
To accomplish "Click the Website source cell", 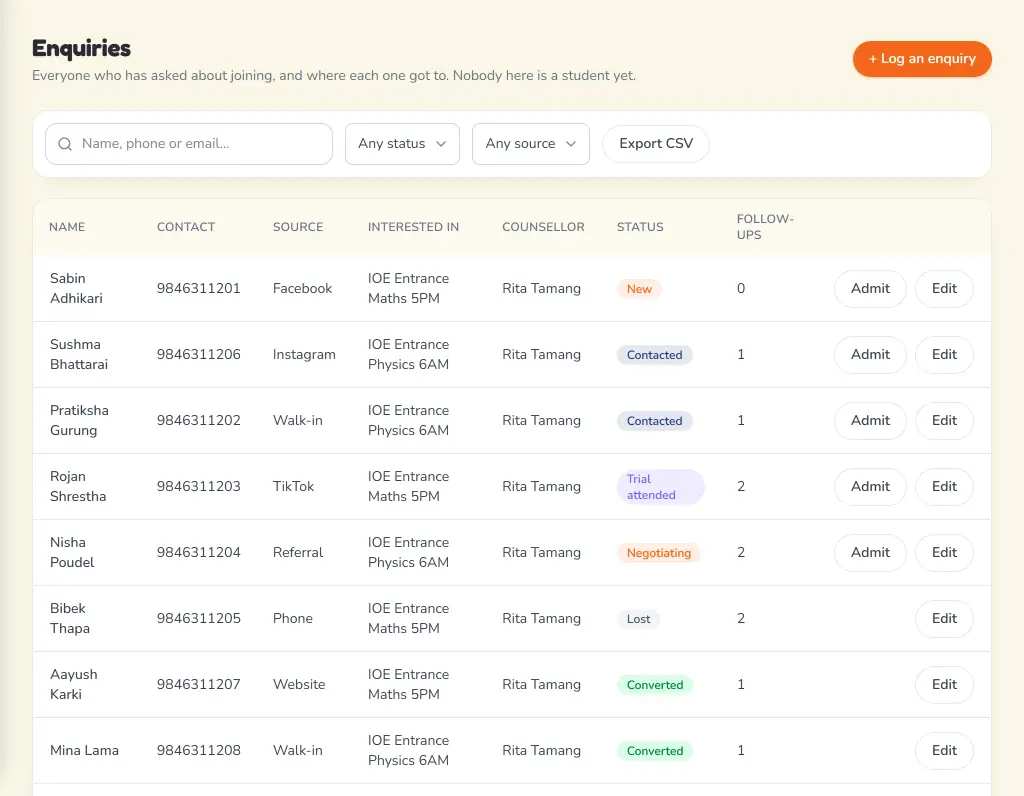I will tap(299, 684).
